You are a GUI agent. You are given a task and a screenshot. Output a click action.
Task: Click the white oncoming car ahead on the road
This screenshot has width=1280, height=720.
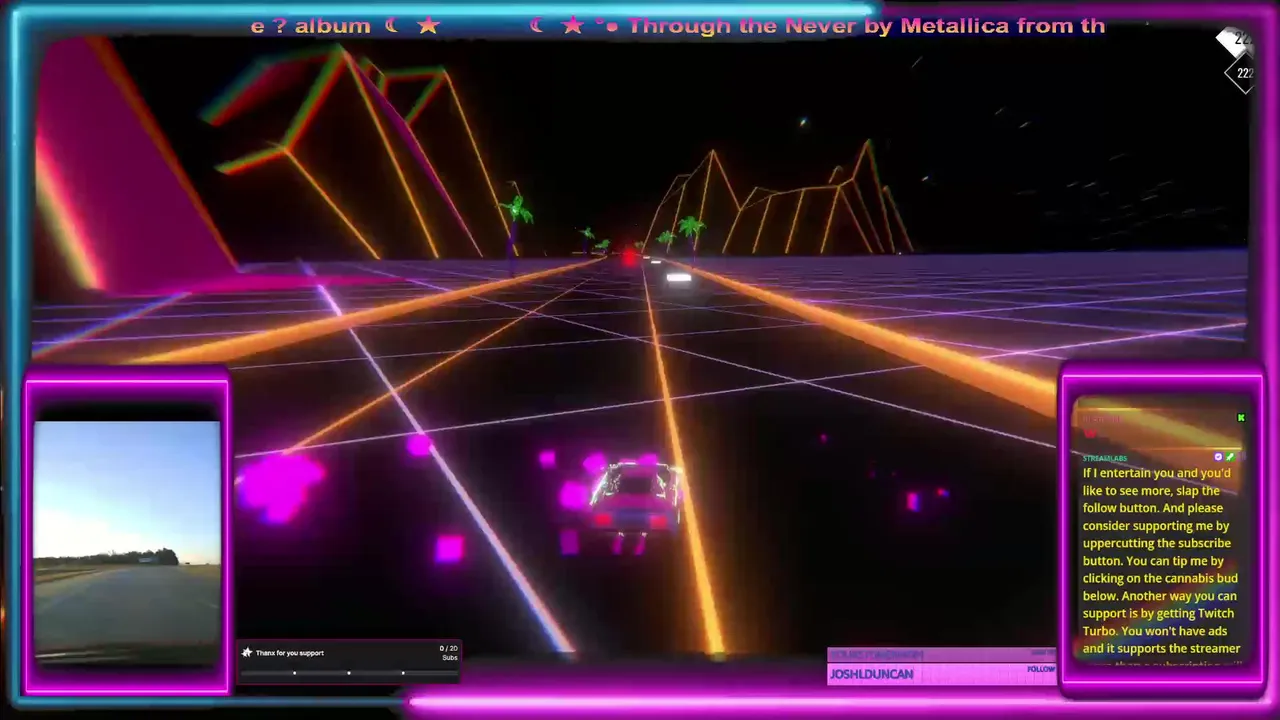coord(679,279)
